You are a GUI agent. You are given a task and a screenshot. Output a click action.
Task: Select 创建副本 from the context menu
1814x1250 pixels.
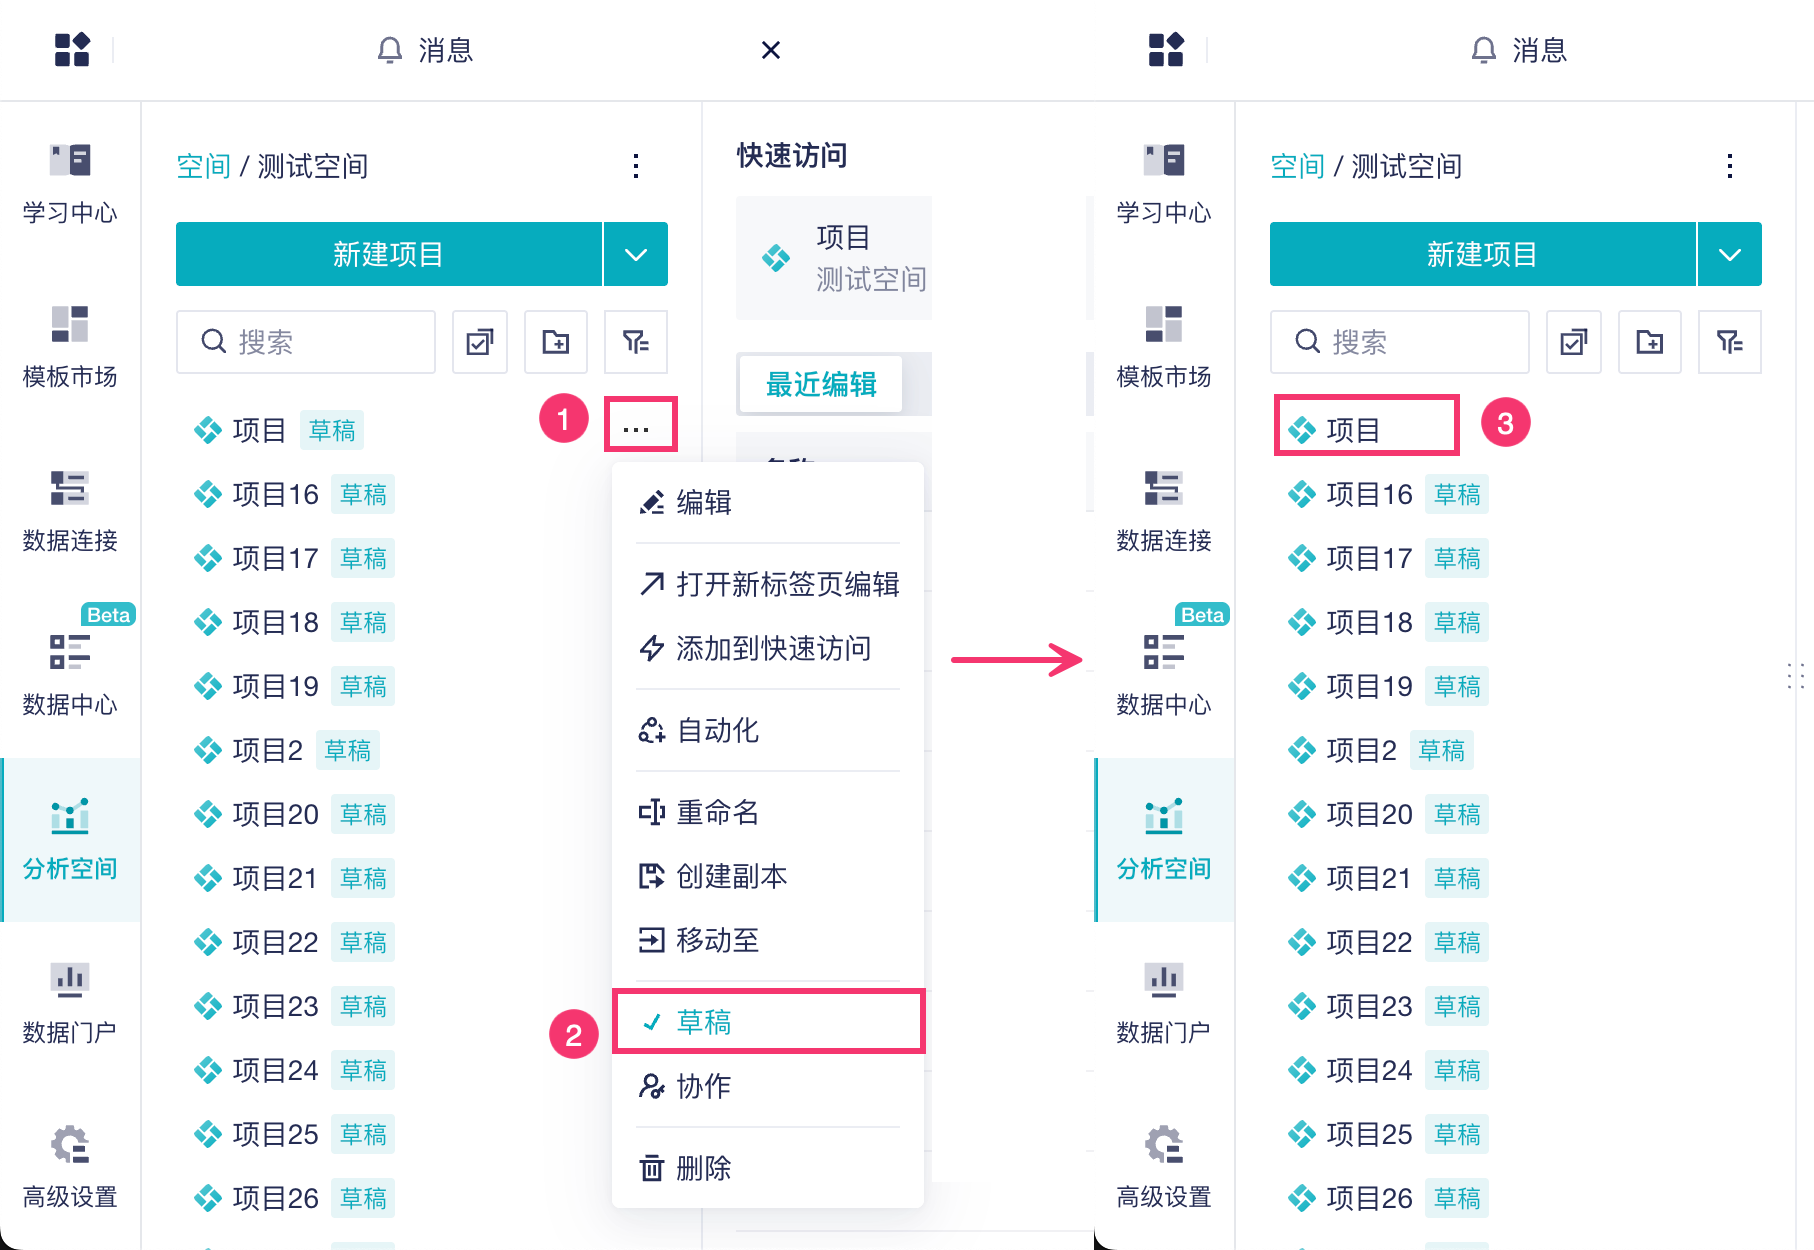pyautogui.click(x=732, y=876)
